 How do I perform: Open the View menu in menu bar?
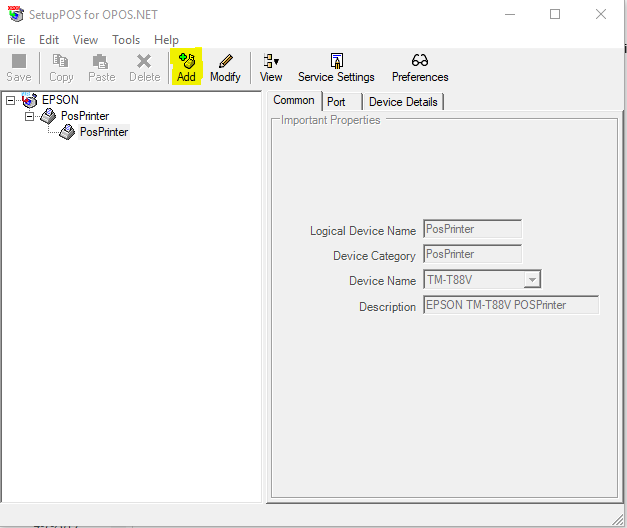[x=85, y=40]
